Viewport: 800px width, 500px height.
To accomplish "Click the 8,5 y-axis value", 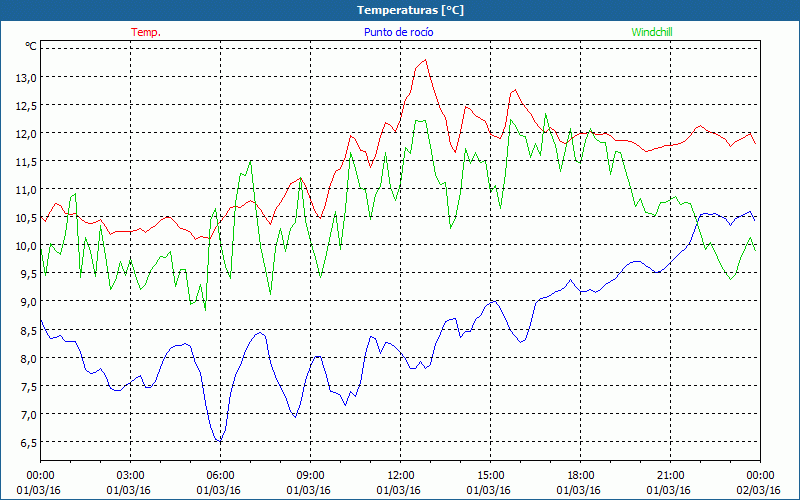I will [29, 331].
